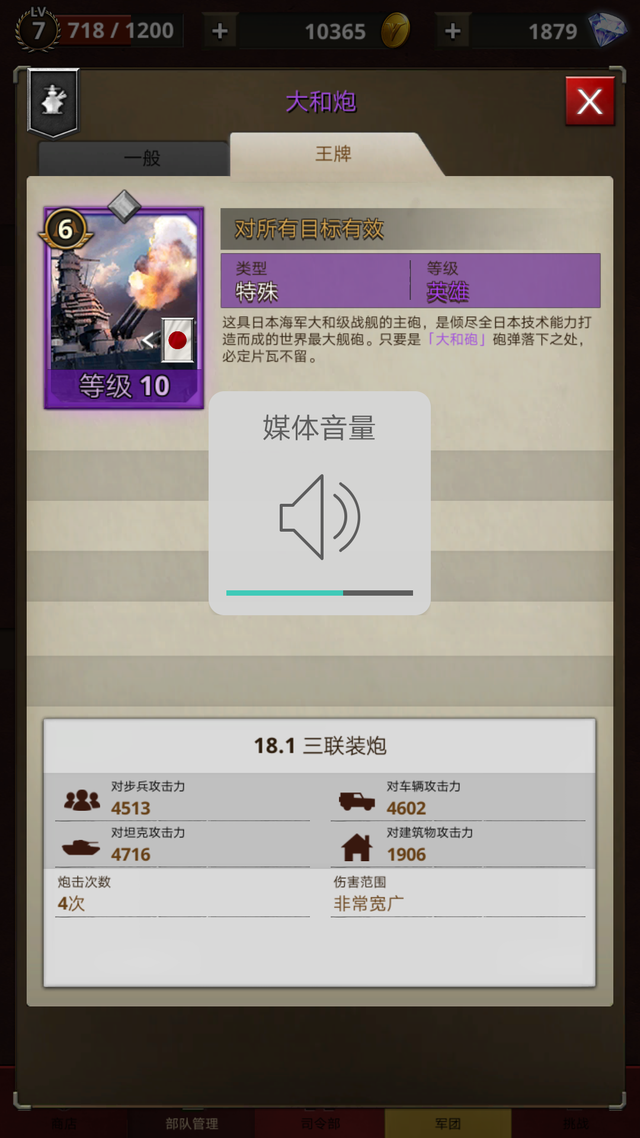Close the 大和炮 dialog with red X
640x1138 pixels.
pos(590,102)
